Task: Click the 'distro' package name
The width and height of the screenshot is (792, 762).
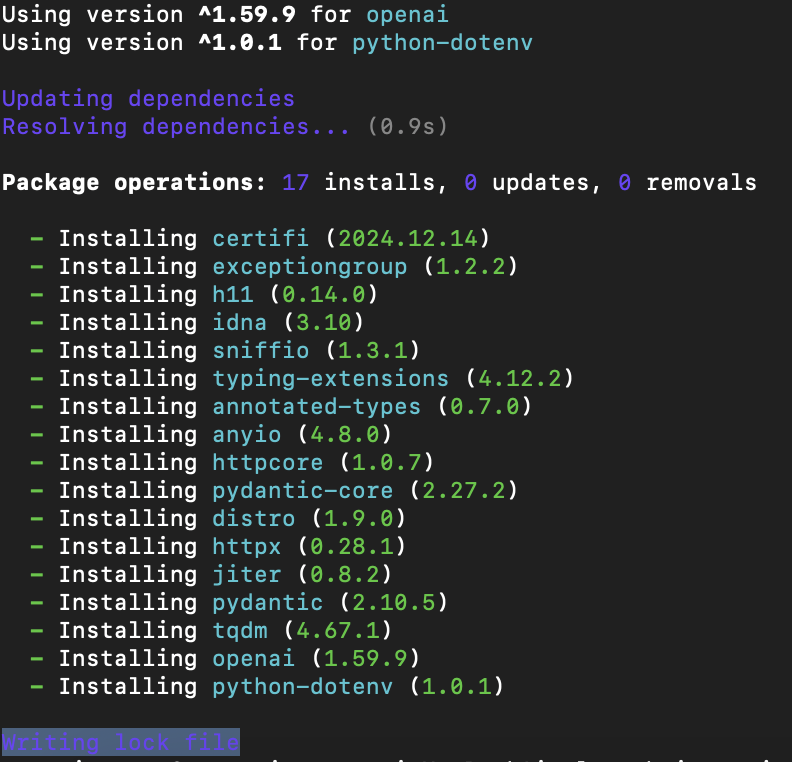Action: coord(254,519)
